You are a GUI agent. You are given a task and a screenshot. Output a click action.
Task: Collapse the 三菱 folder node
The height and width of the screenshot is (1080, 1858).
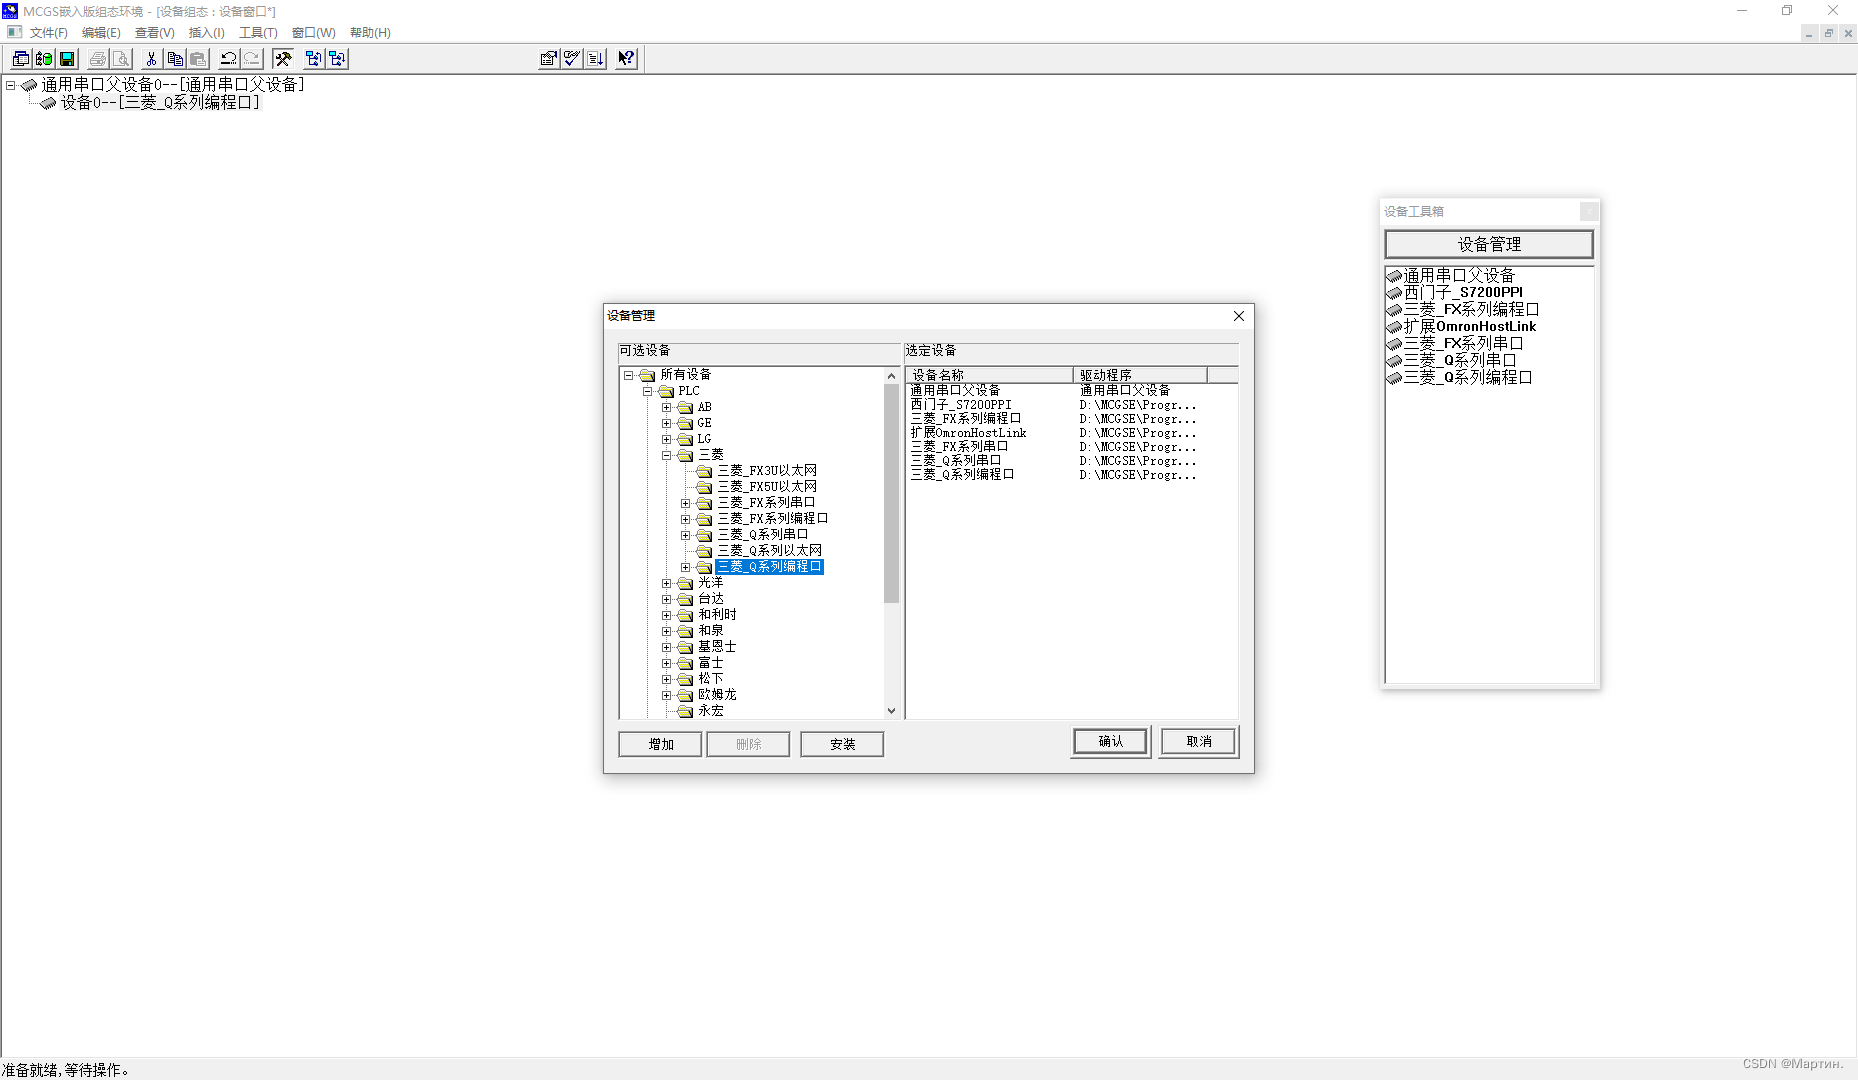pyautogui.click(x=666, y=455)
